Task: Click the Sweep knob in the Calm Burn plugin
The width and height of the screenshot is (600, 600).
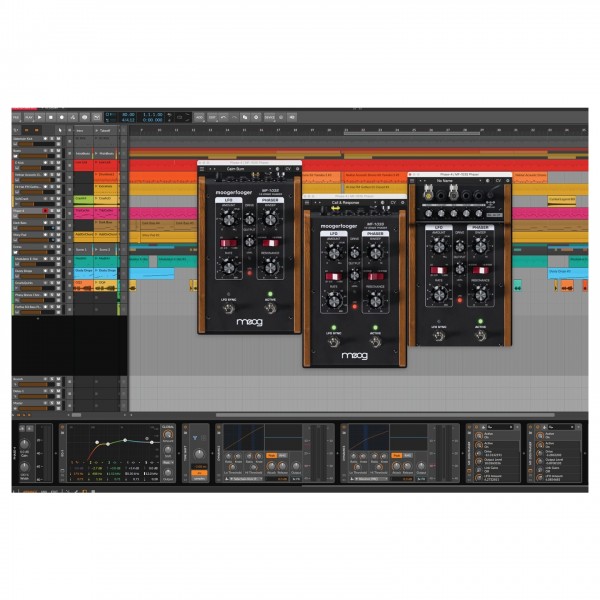Action: coord(270,219)
